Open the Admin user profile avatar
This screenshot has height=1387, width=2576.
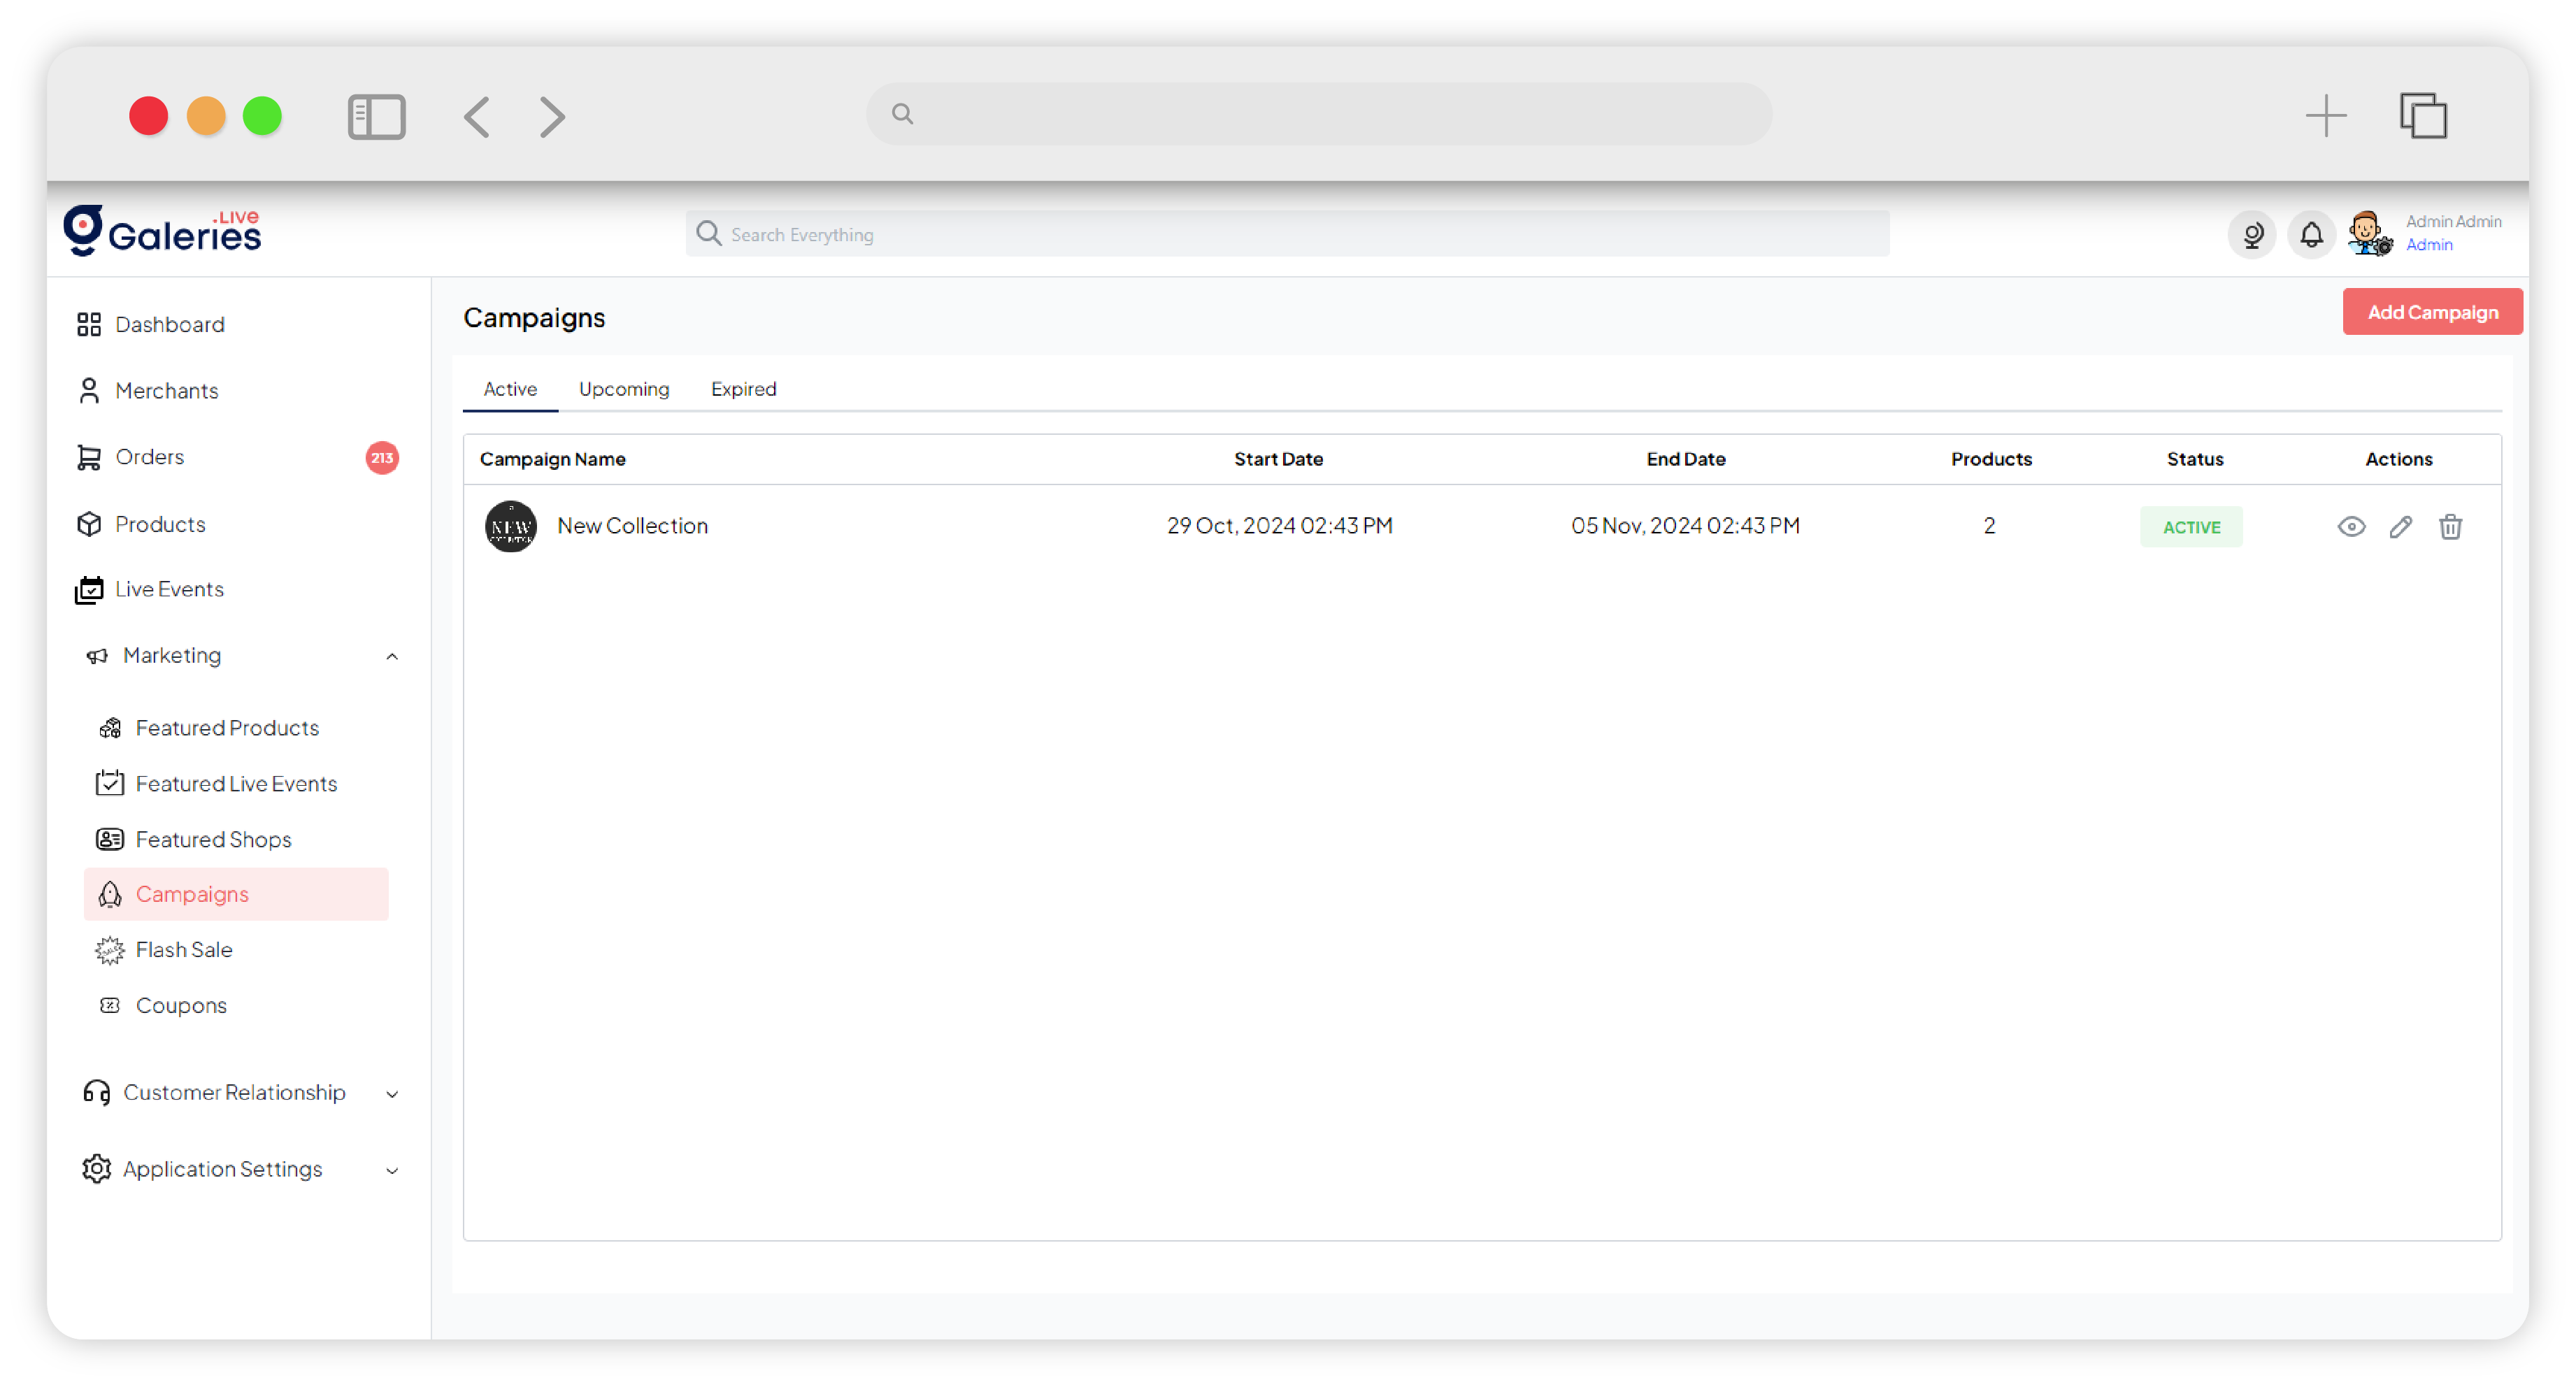point(2368,234)
